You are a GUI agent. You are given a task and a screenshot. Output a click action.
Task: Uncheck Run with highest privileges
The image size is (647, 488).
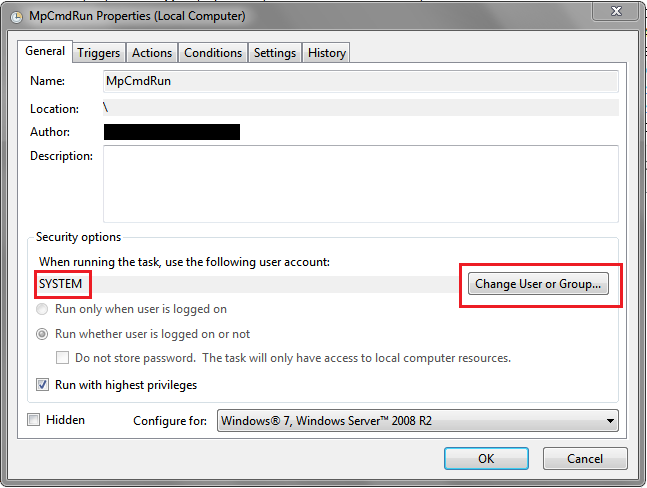(x=42, y=385)
